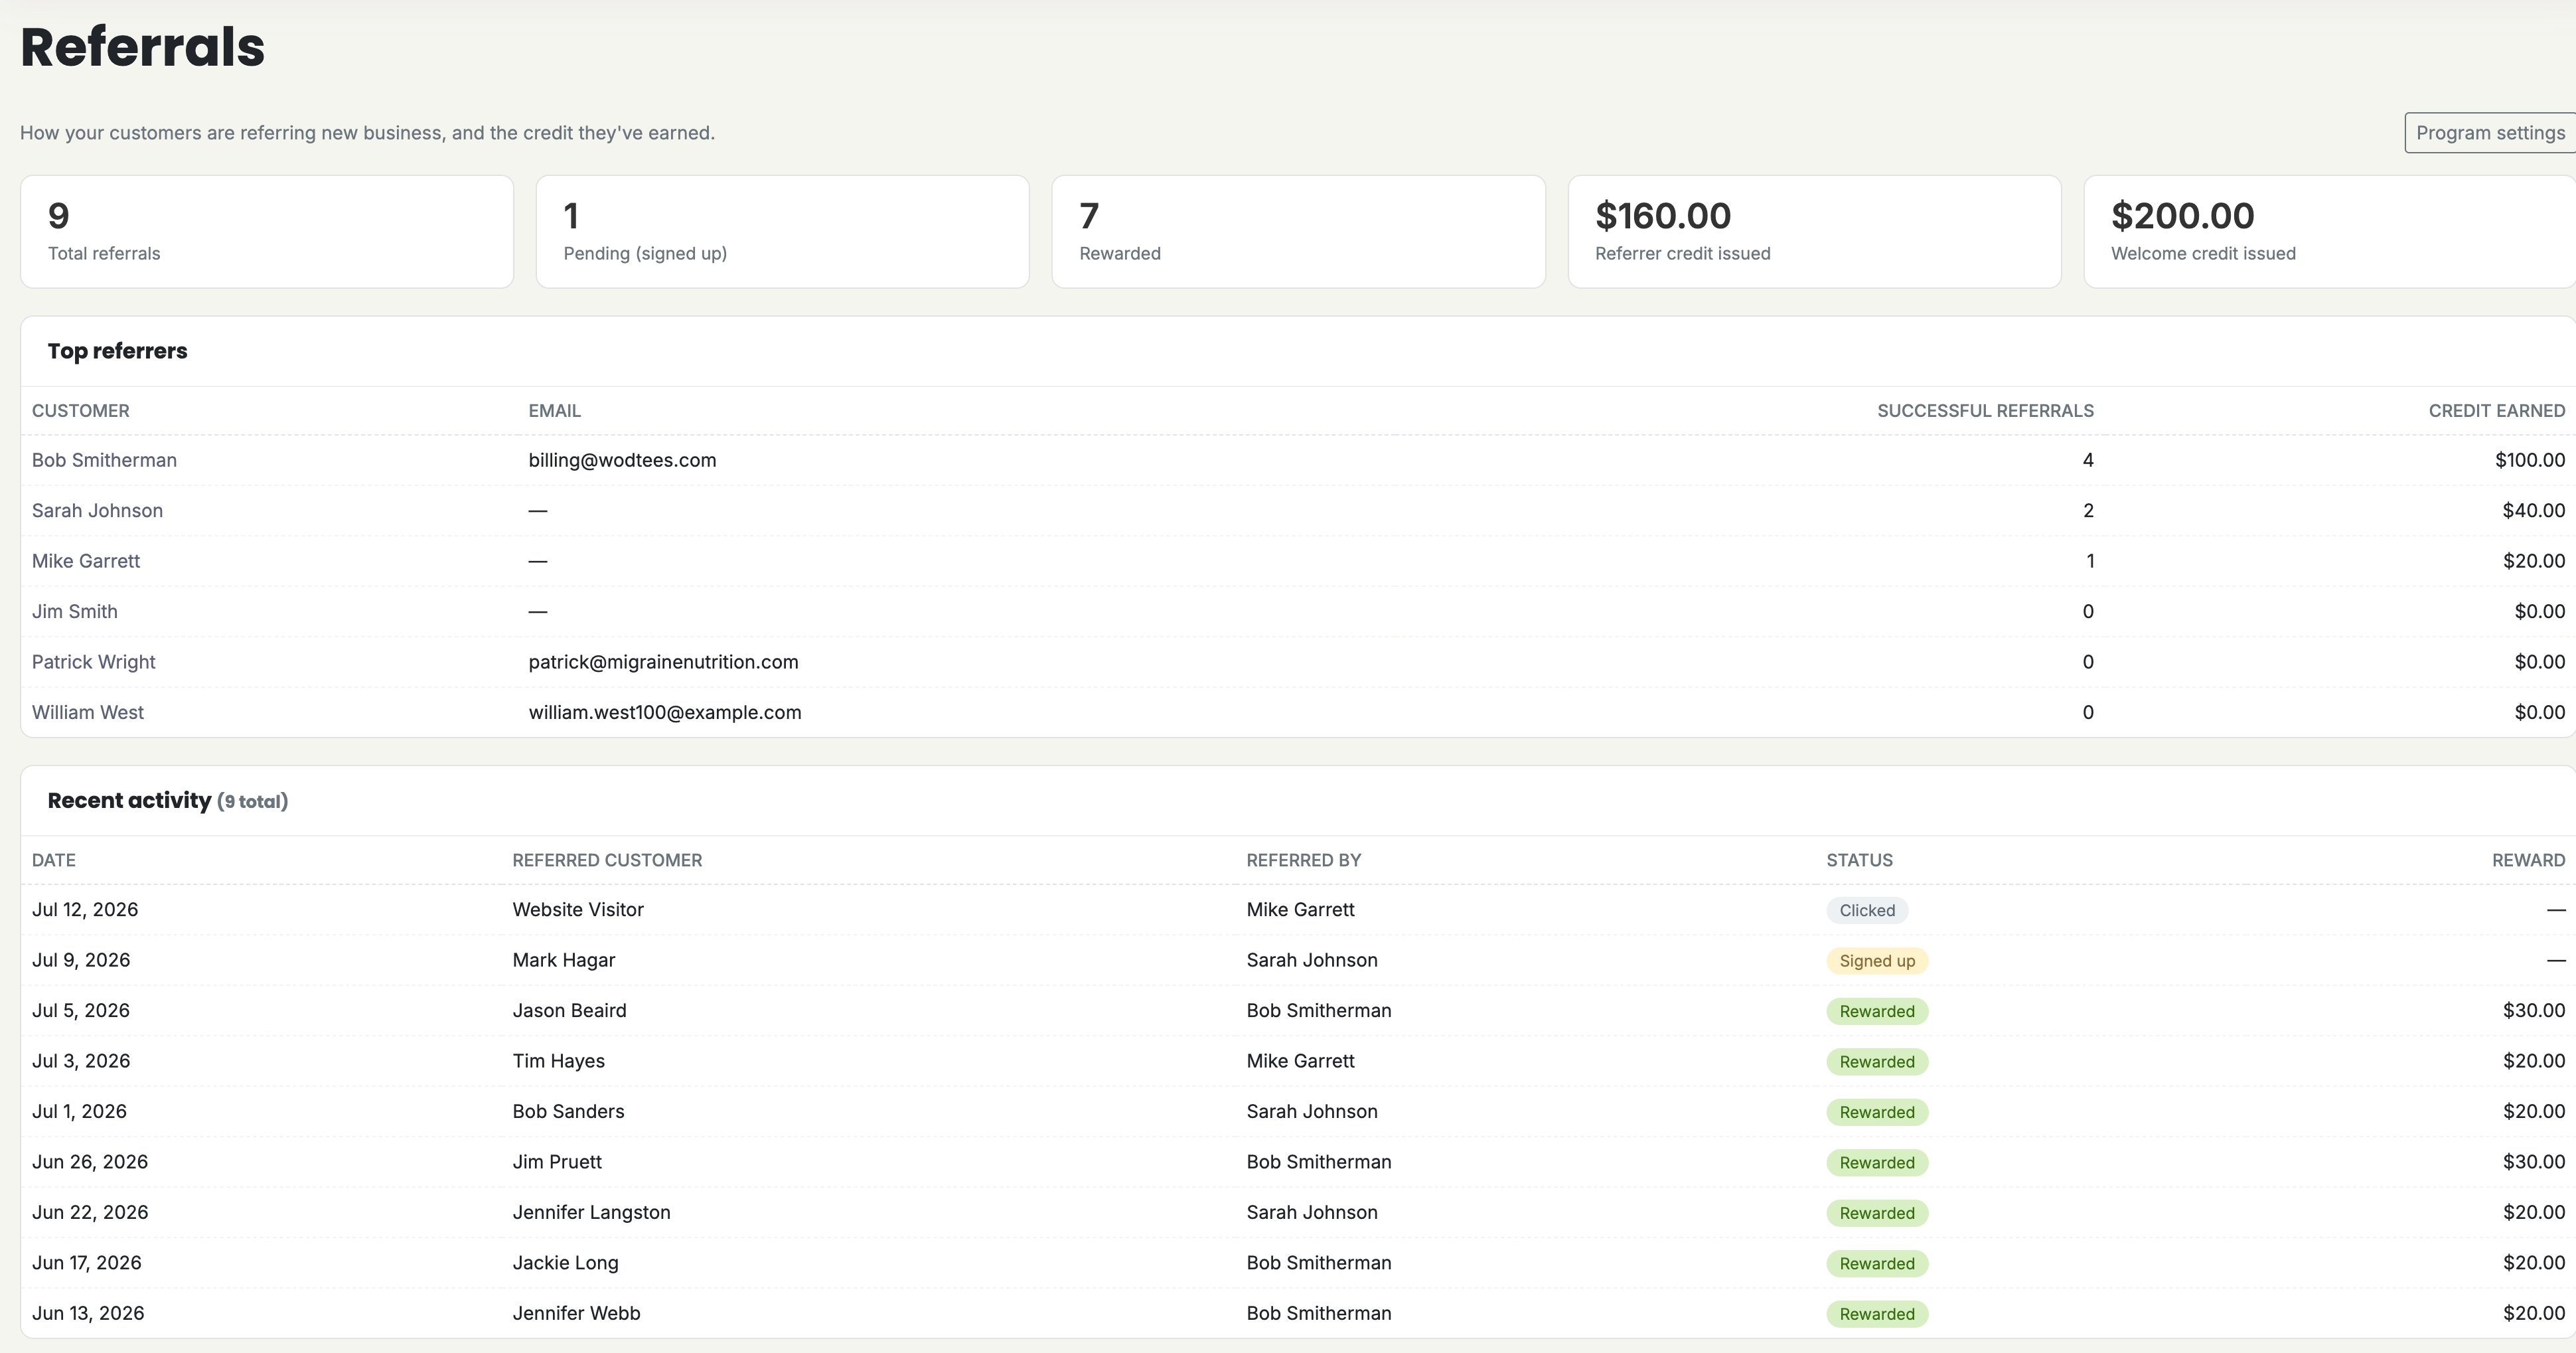Click the REFERRED CUSTOMER column header
Screen dimensions: 2576x1353
coord(607,860)
